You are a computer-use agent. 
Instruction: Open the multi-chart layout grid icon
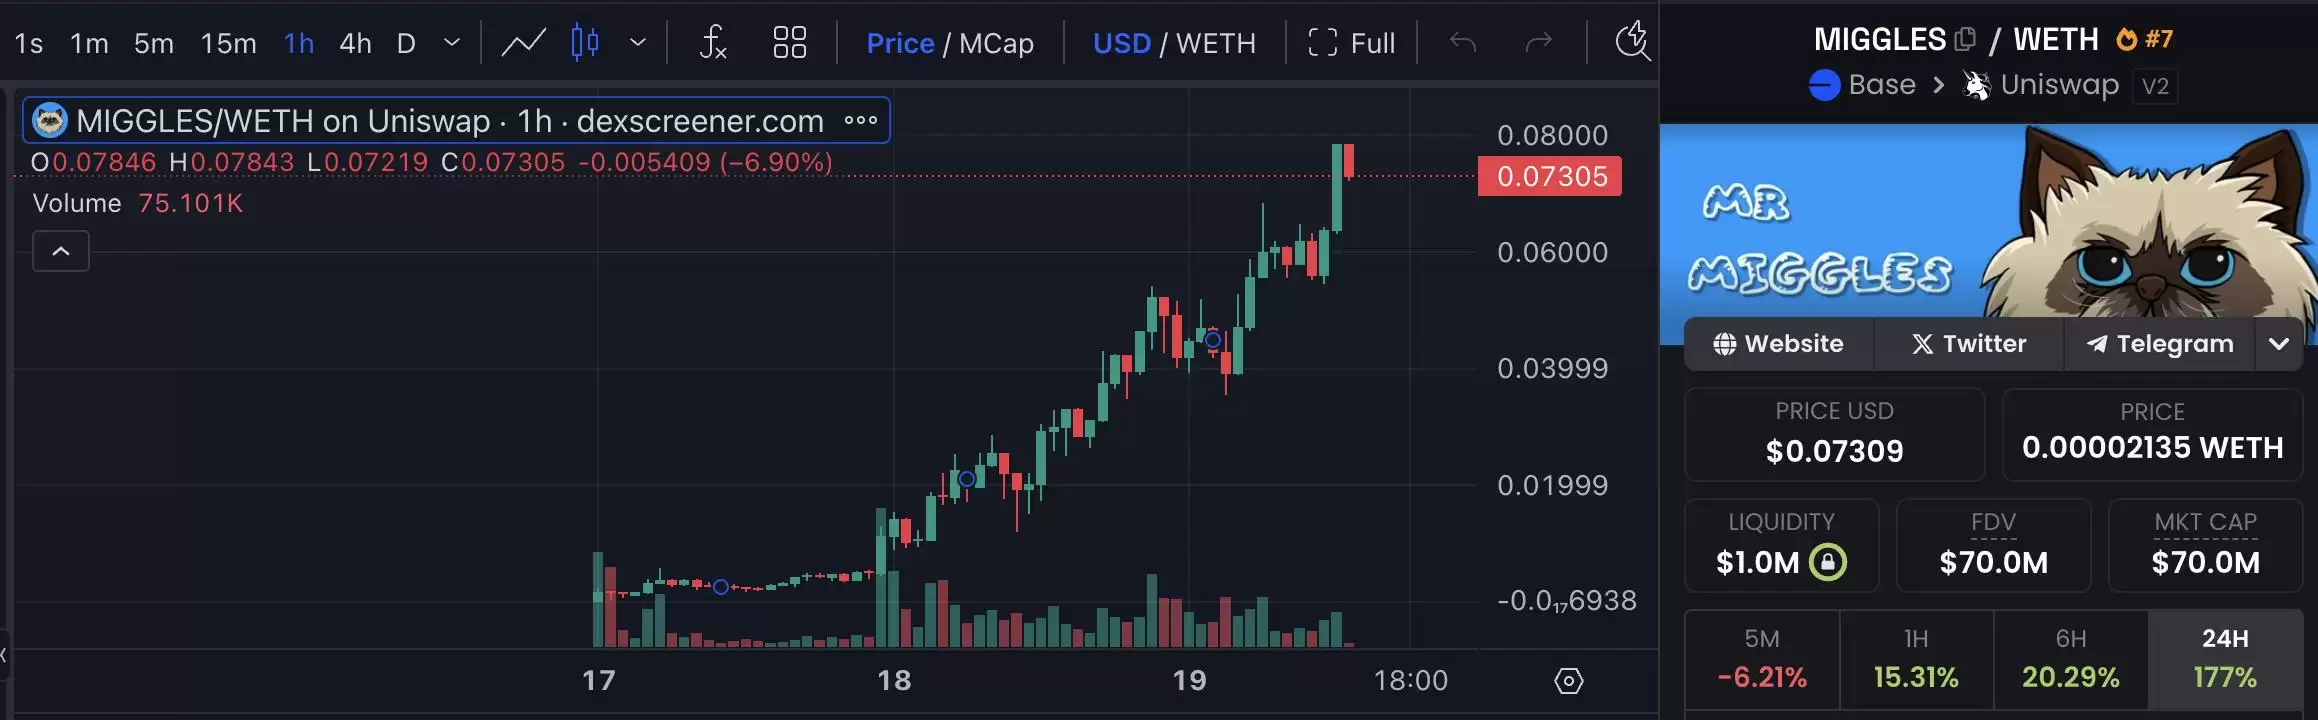[x=789, y=43]
